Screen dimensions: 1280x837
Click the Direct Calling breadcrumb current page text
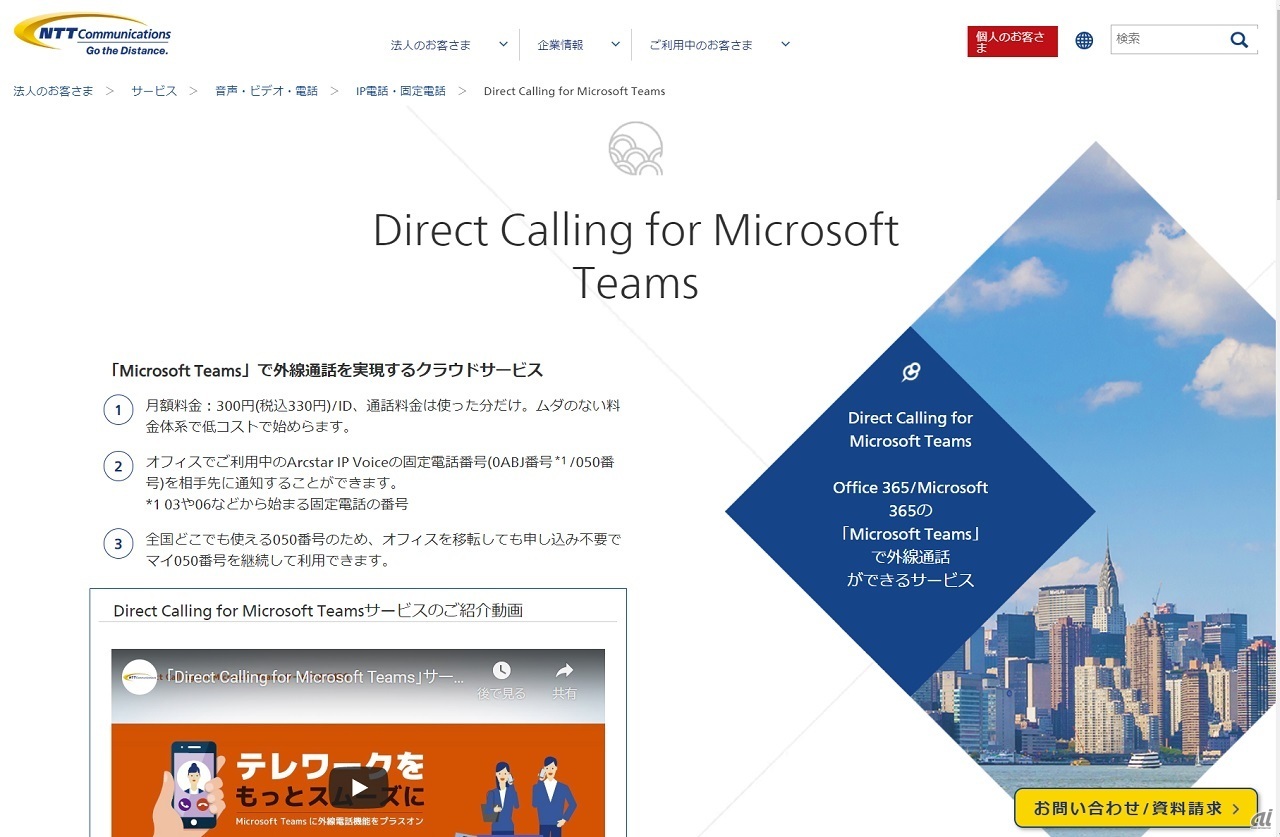point(574,91)
